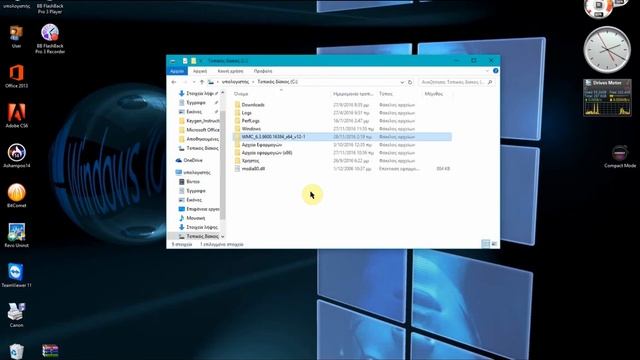
Task: Expand the ribbon with chevron
Action: point(487,71)
